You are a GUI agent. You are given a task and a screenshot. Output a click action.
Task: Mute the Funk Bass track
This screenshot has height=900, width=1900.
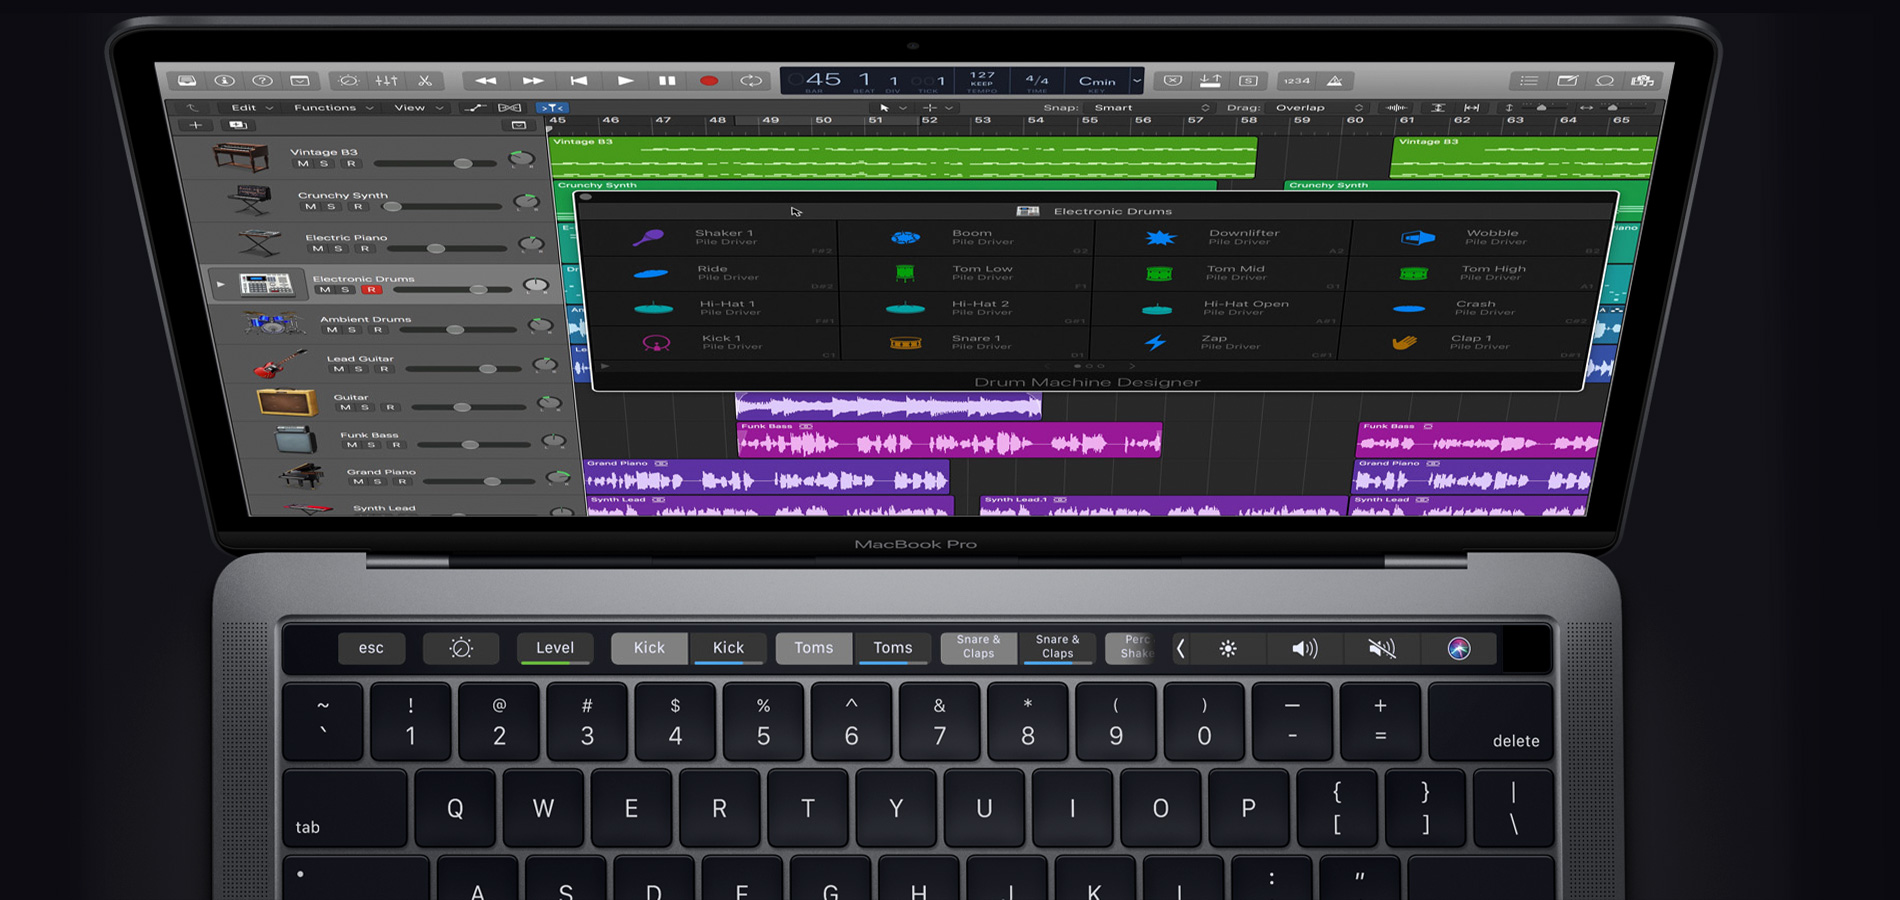click(352, 445)
